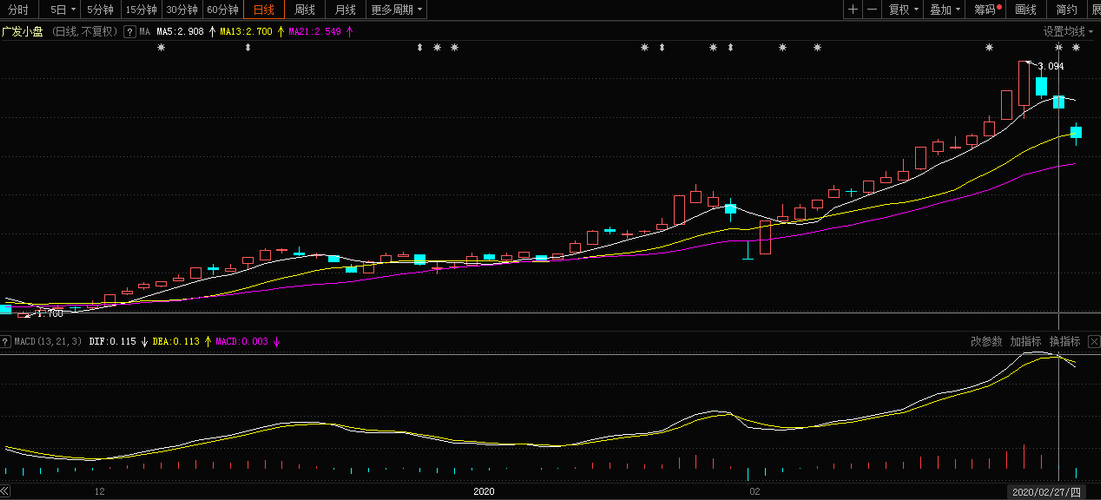Click the 2020 year label on the time axis

(484, 492)
